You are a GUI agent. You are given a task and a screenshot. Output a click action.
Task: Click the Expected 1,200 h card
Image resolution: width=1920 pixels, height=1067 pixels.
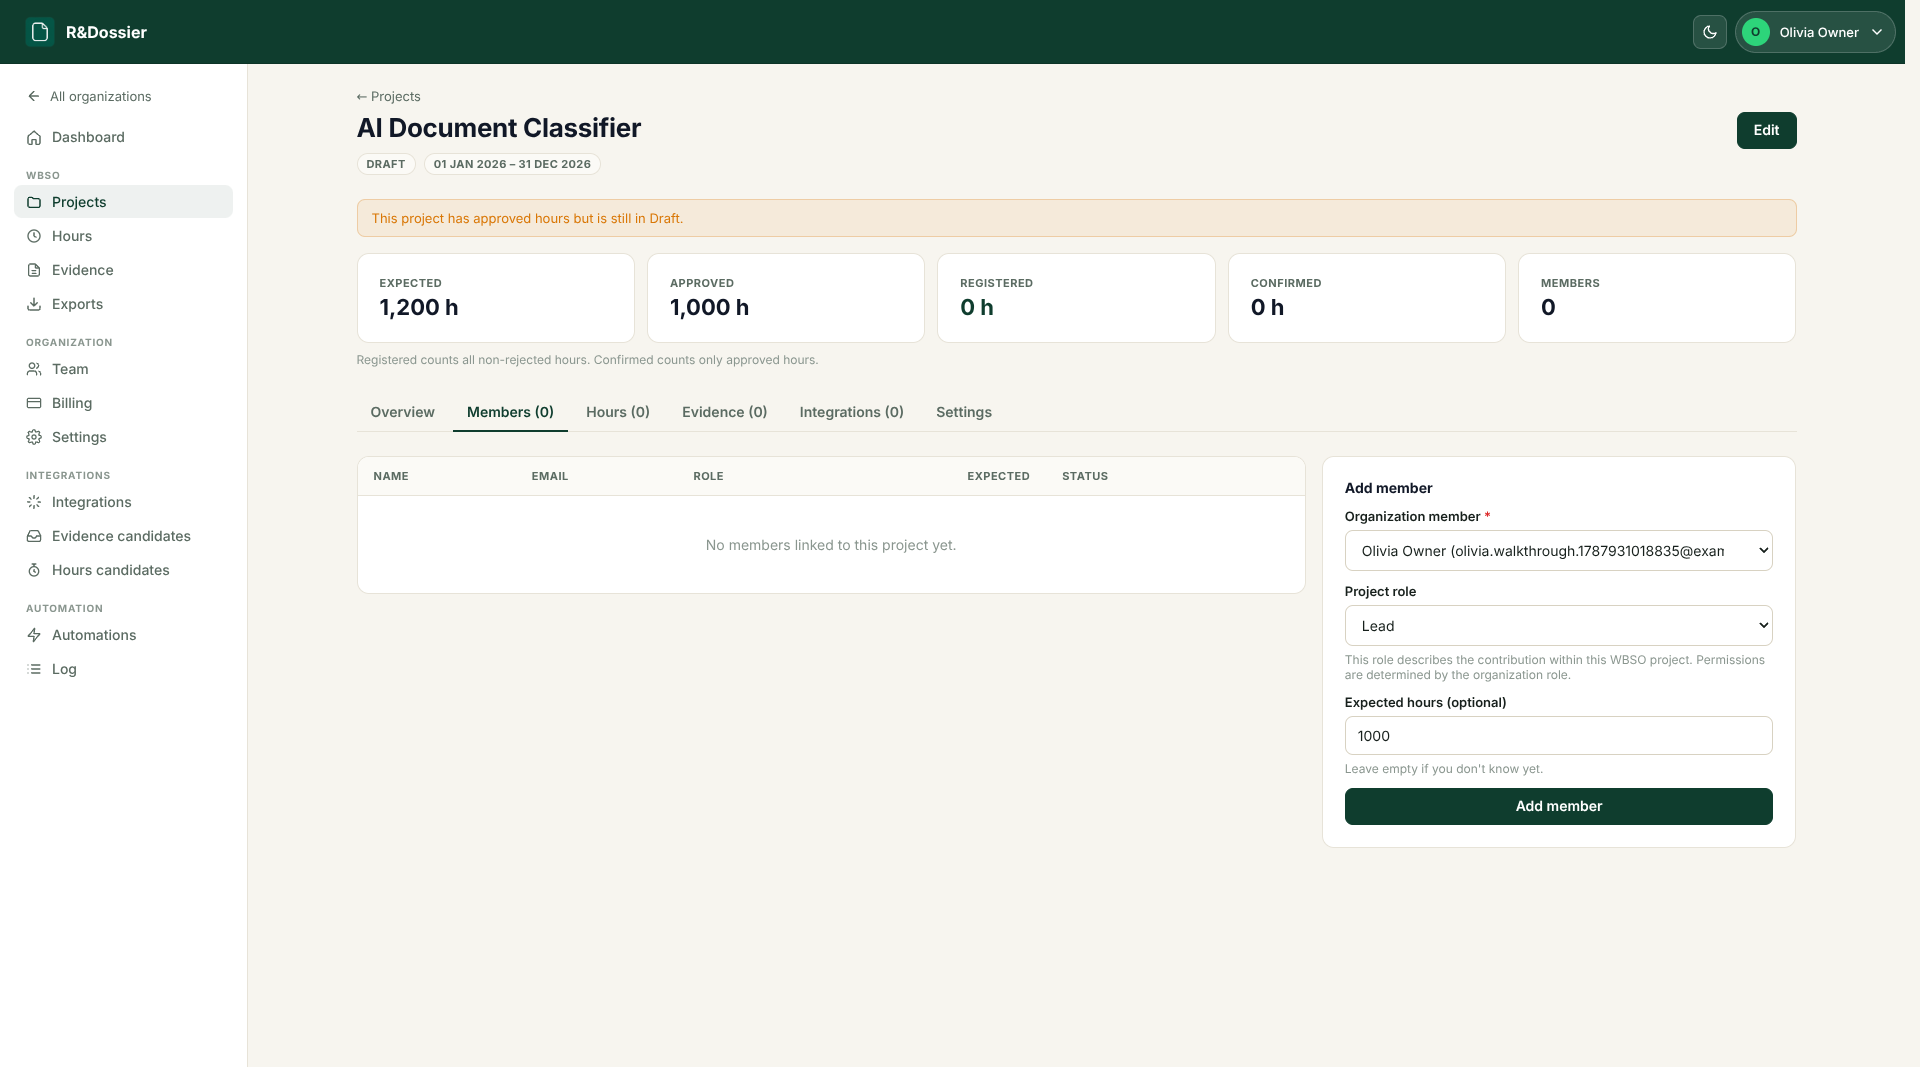pyautogui.click(x=496, y=298)
